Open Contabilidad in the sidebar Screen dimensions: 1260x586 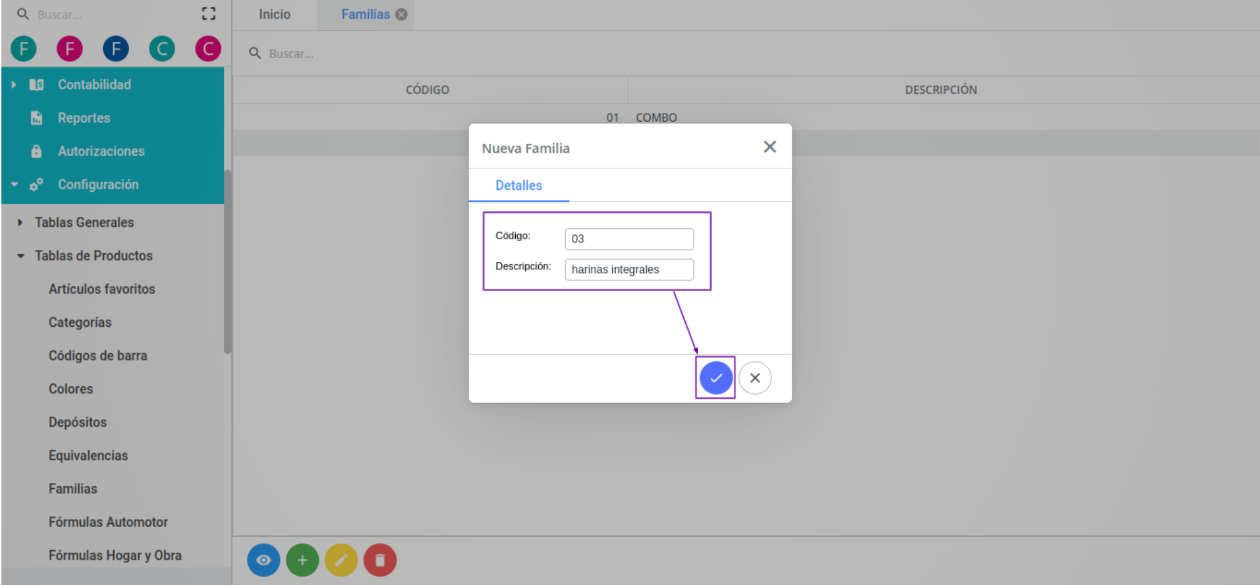(94, 85)
